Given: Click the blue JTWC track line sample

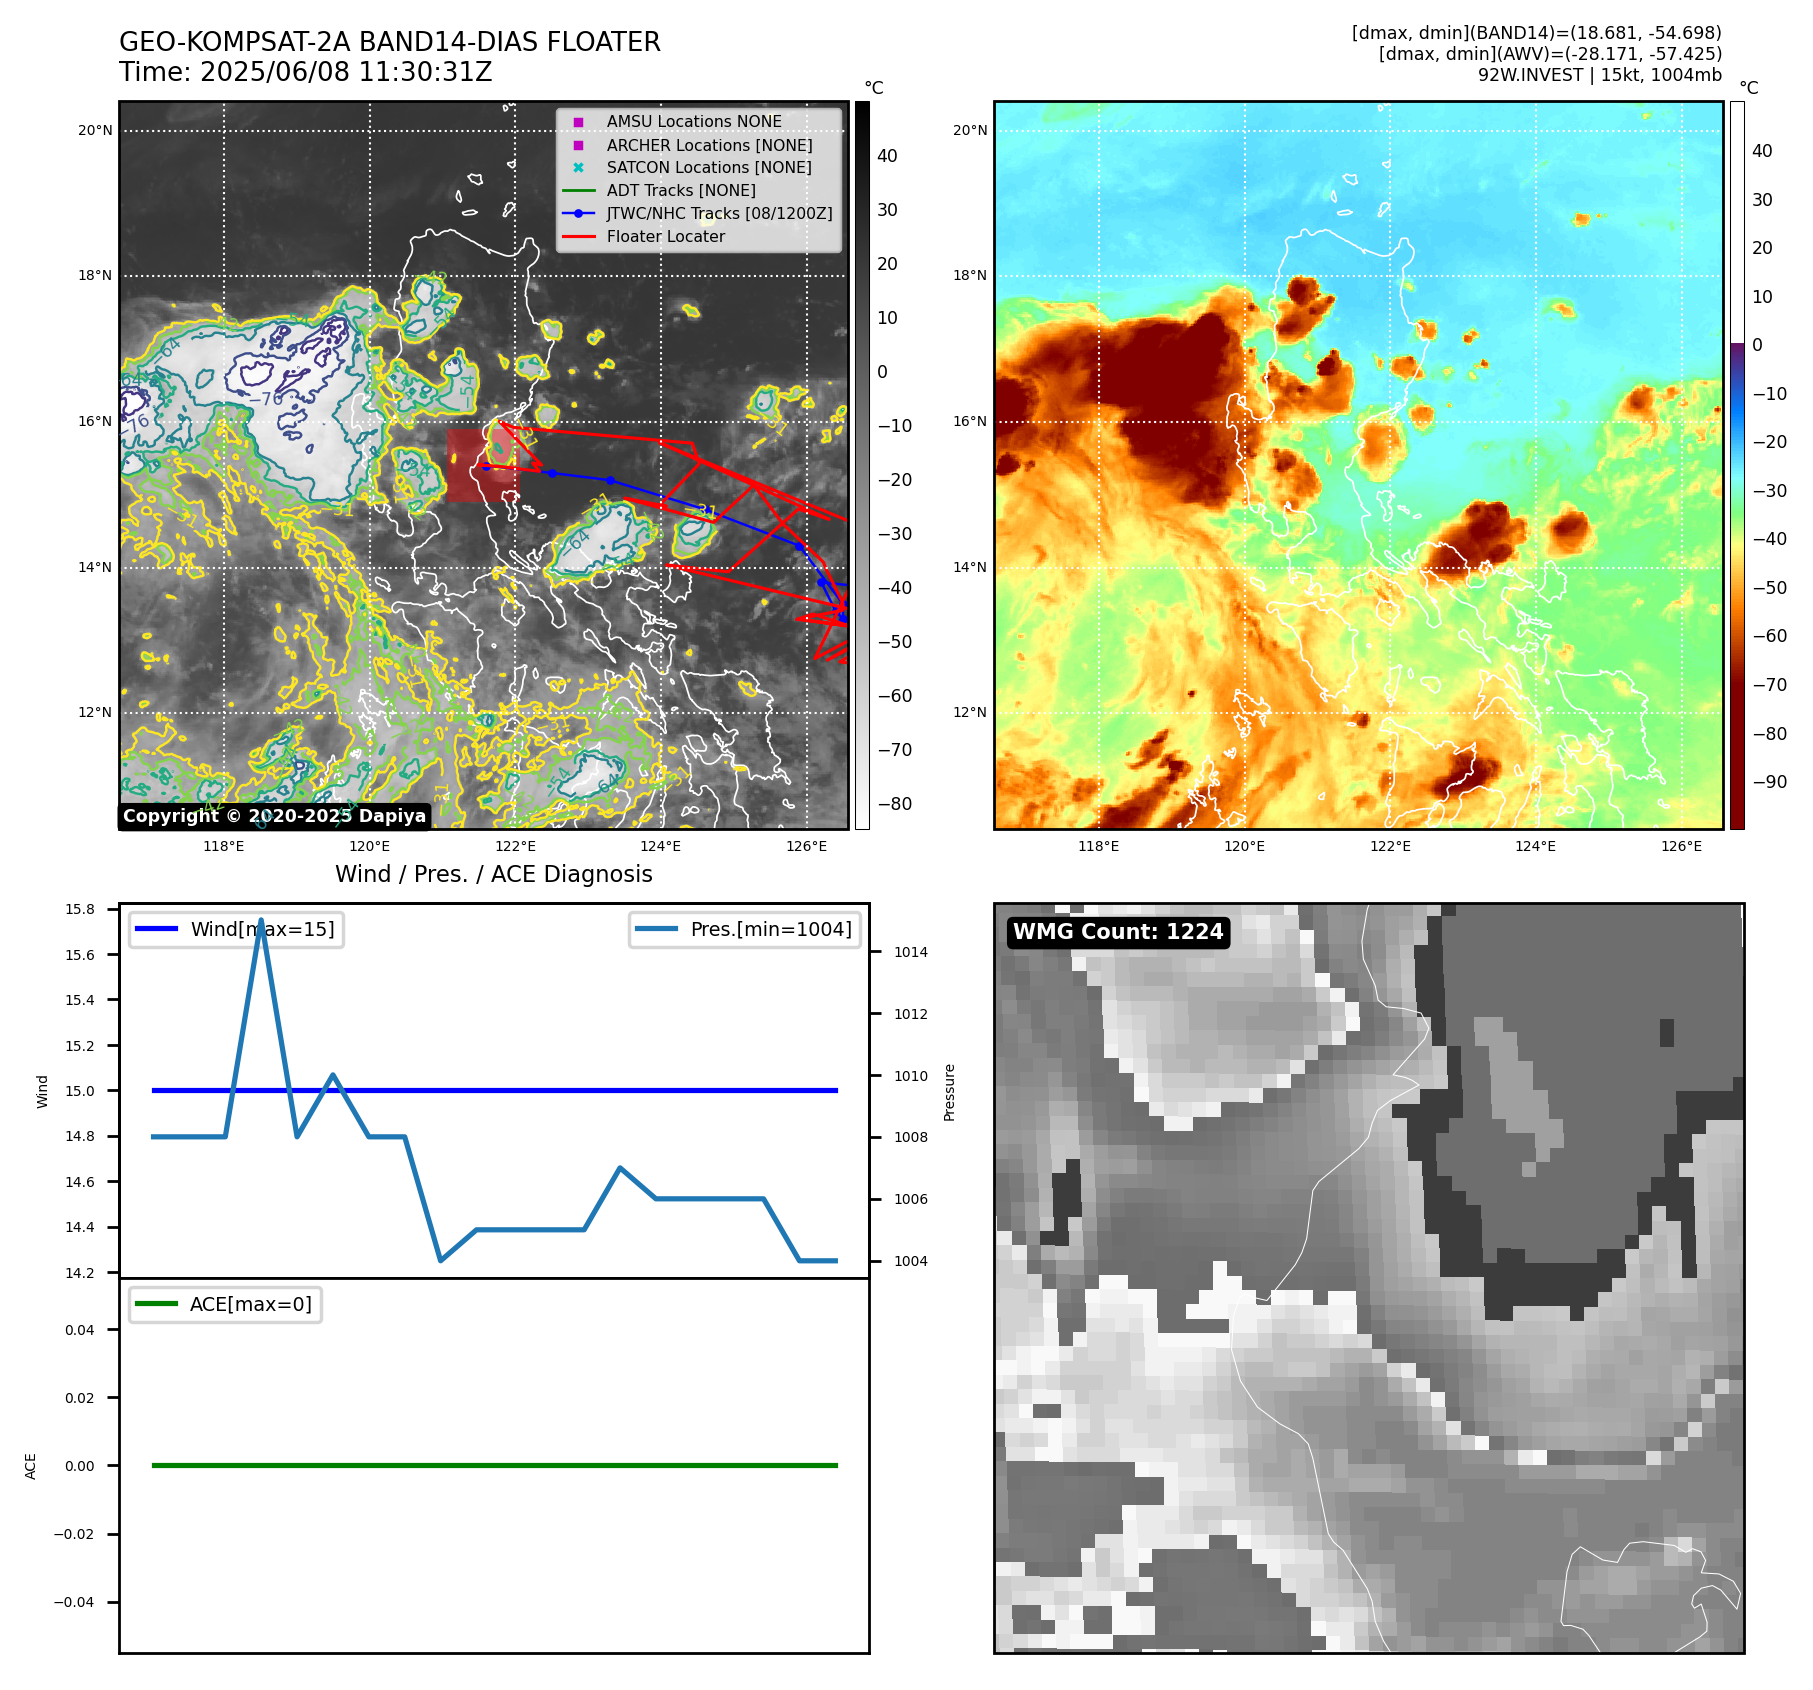Looking at the screenshot, I should pyautogui.click(x=578, y=213).
